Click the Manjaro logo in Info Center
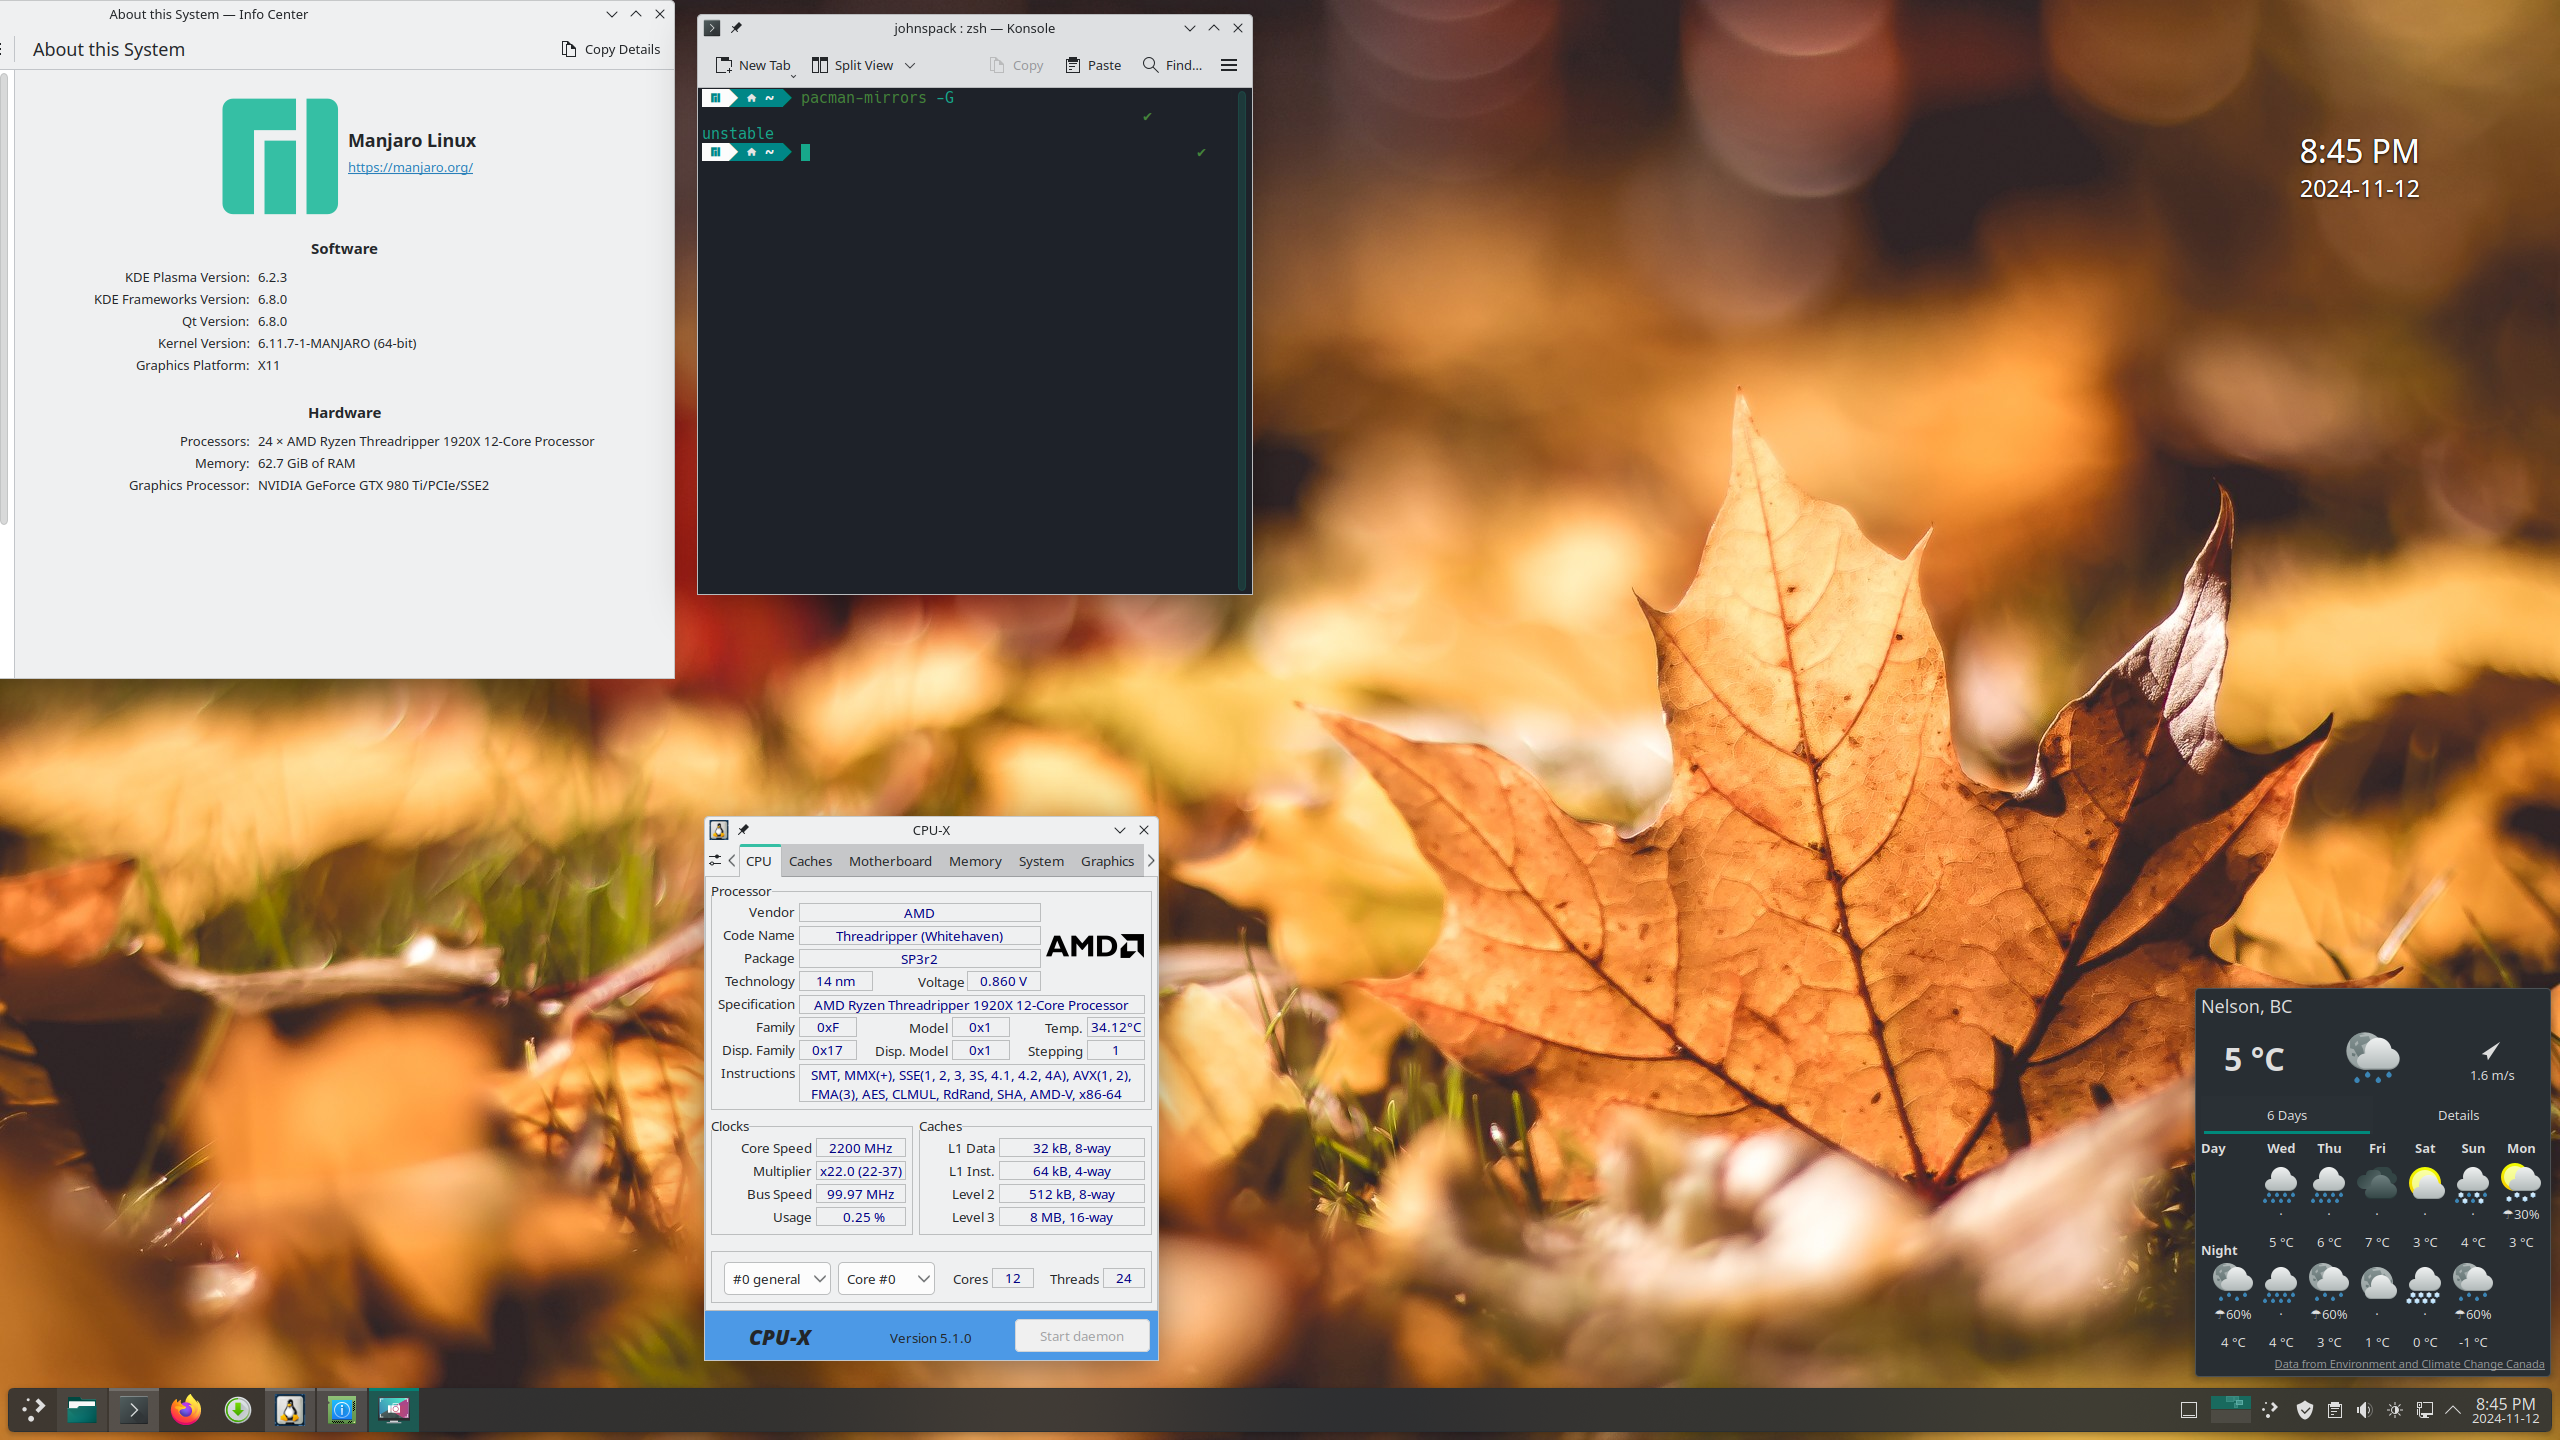This screenshot has height=1440, width=2560. point(280,156)
